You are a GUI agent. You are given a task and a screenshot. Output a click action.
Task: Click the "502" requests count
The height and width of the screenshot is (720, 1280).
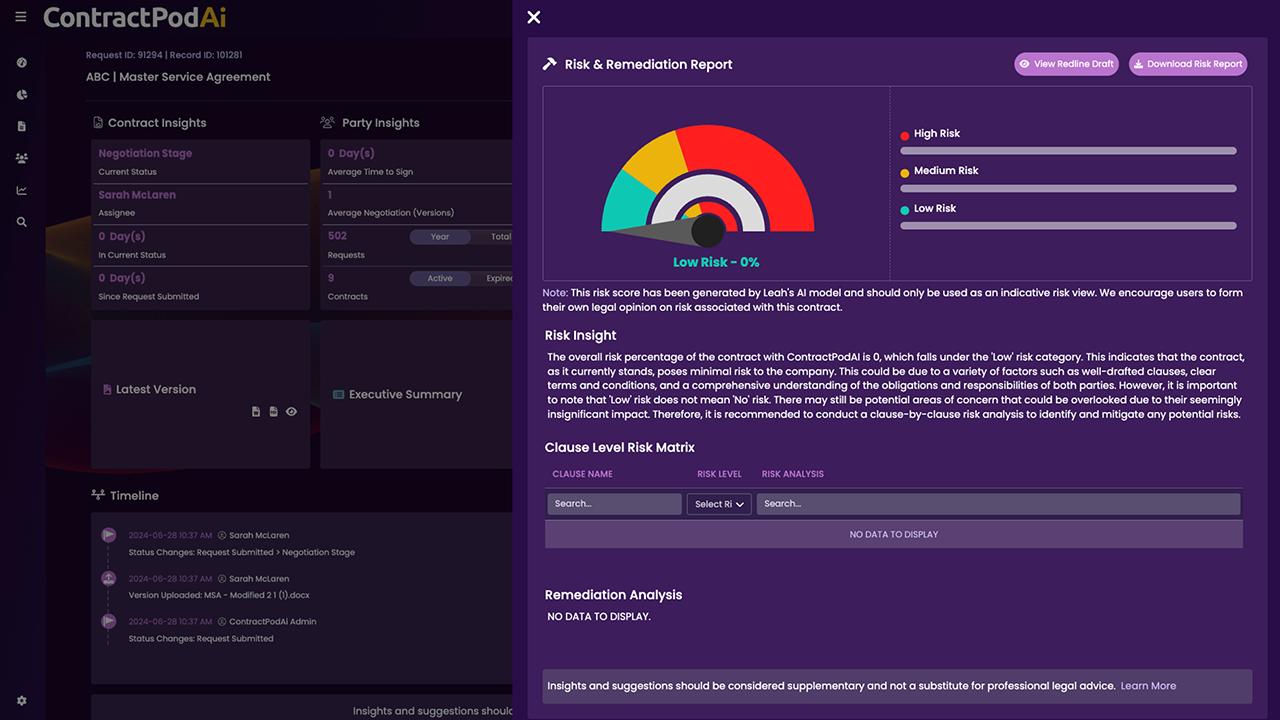pyautogui.click(x=337, y=236)
